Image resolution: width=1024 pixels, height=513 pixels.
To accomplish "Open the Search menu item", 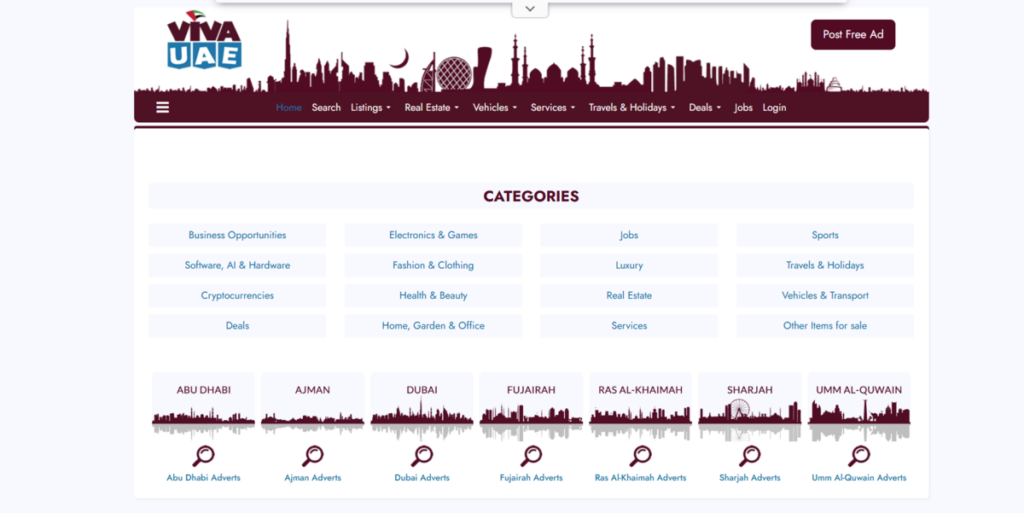I will click(326, 108).
